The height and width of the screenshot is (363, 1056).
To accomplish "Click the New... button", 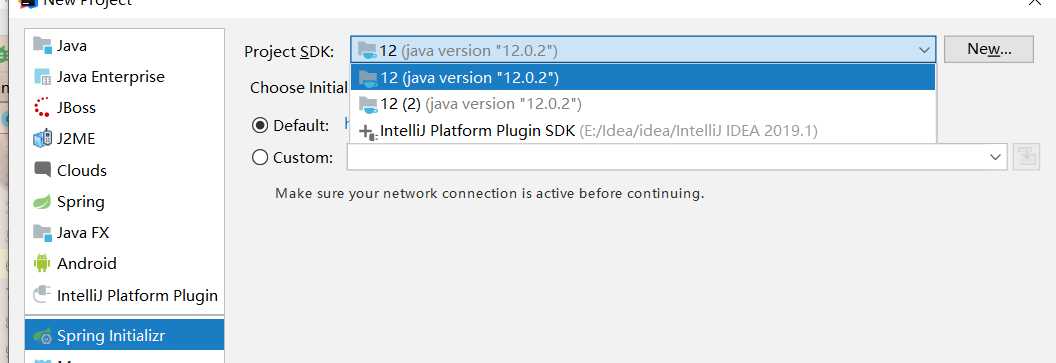I will (x=989, y=49).
